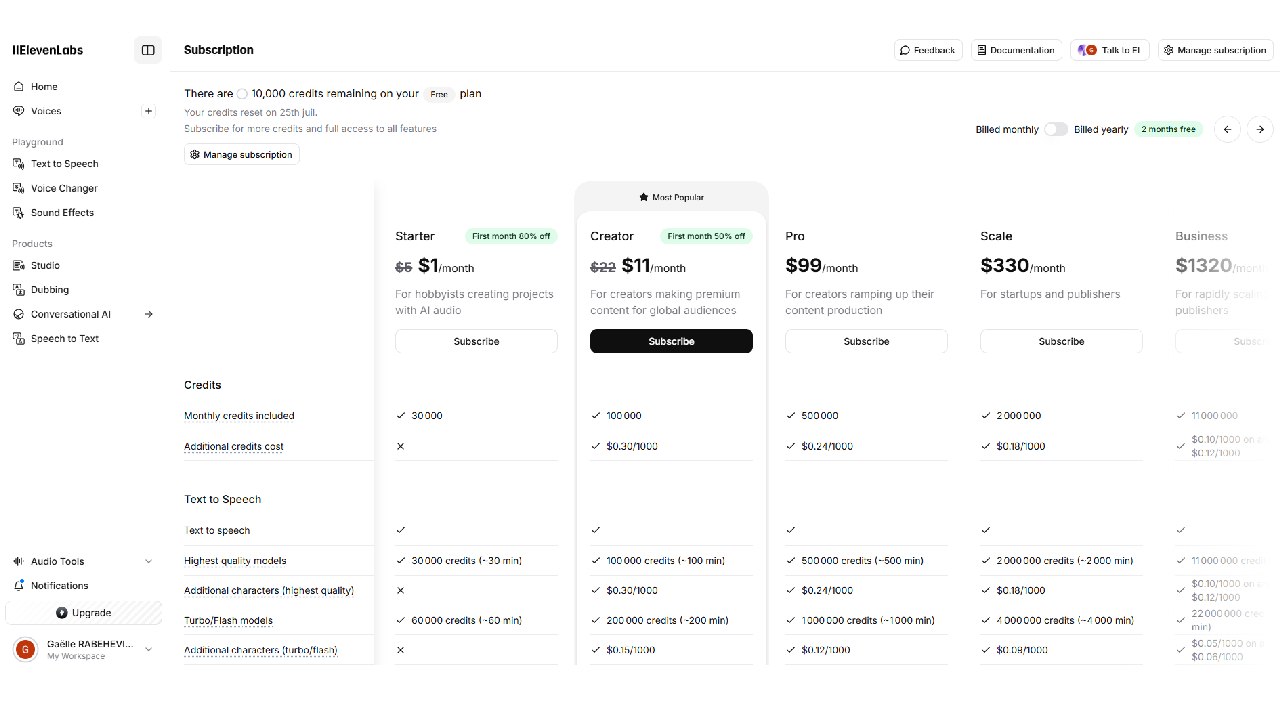Toggle billing between monthly and yearly
Viewport: 1280px width, 720px height.
pyautogui.click(x=1056, y=129)
